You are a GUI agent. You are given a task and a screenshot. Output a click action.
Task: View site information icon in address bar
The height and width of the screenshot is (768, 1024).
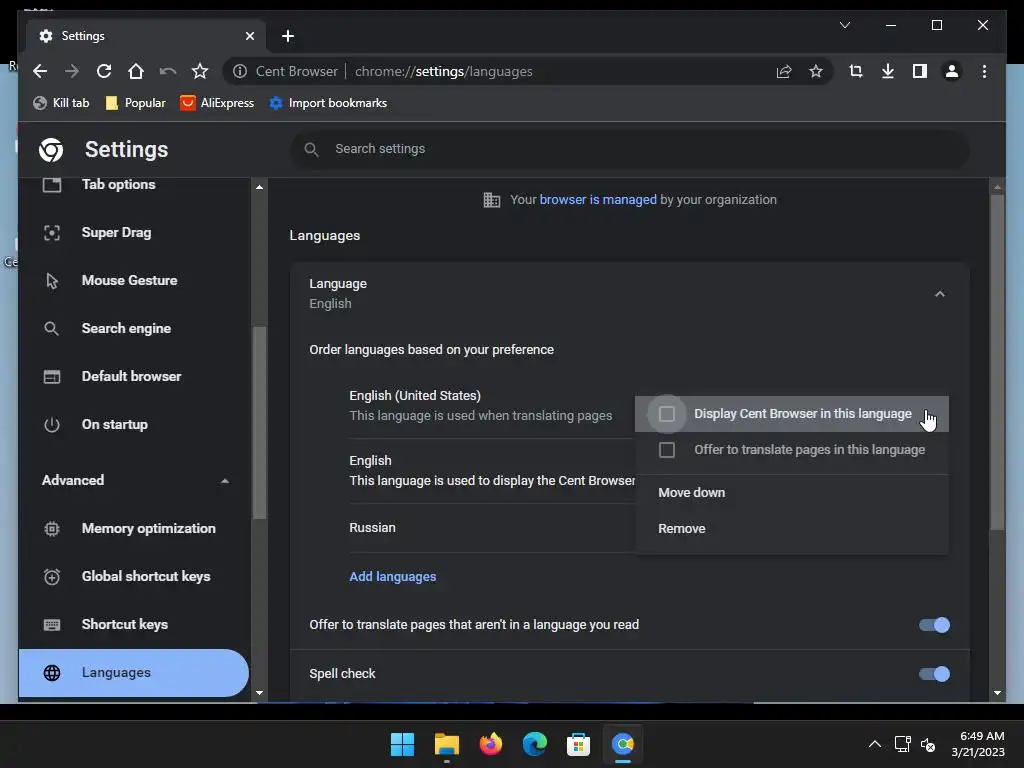tap(240, 71)
